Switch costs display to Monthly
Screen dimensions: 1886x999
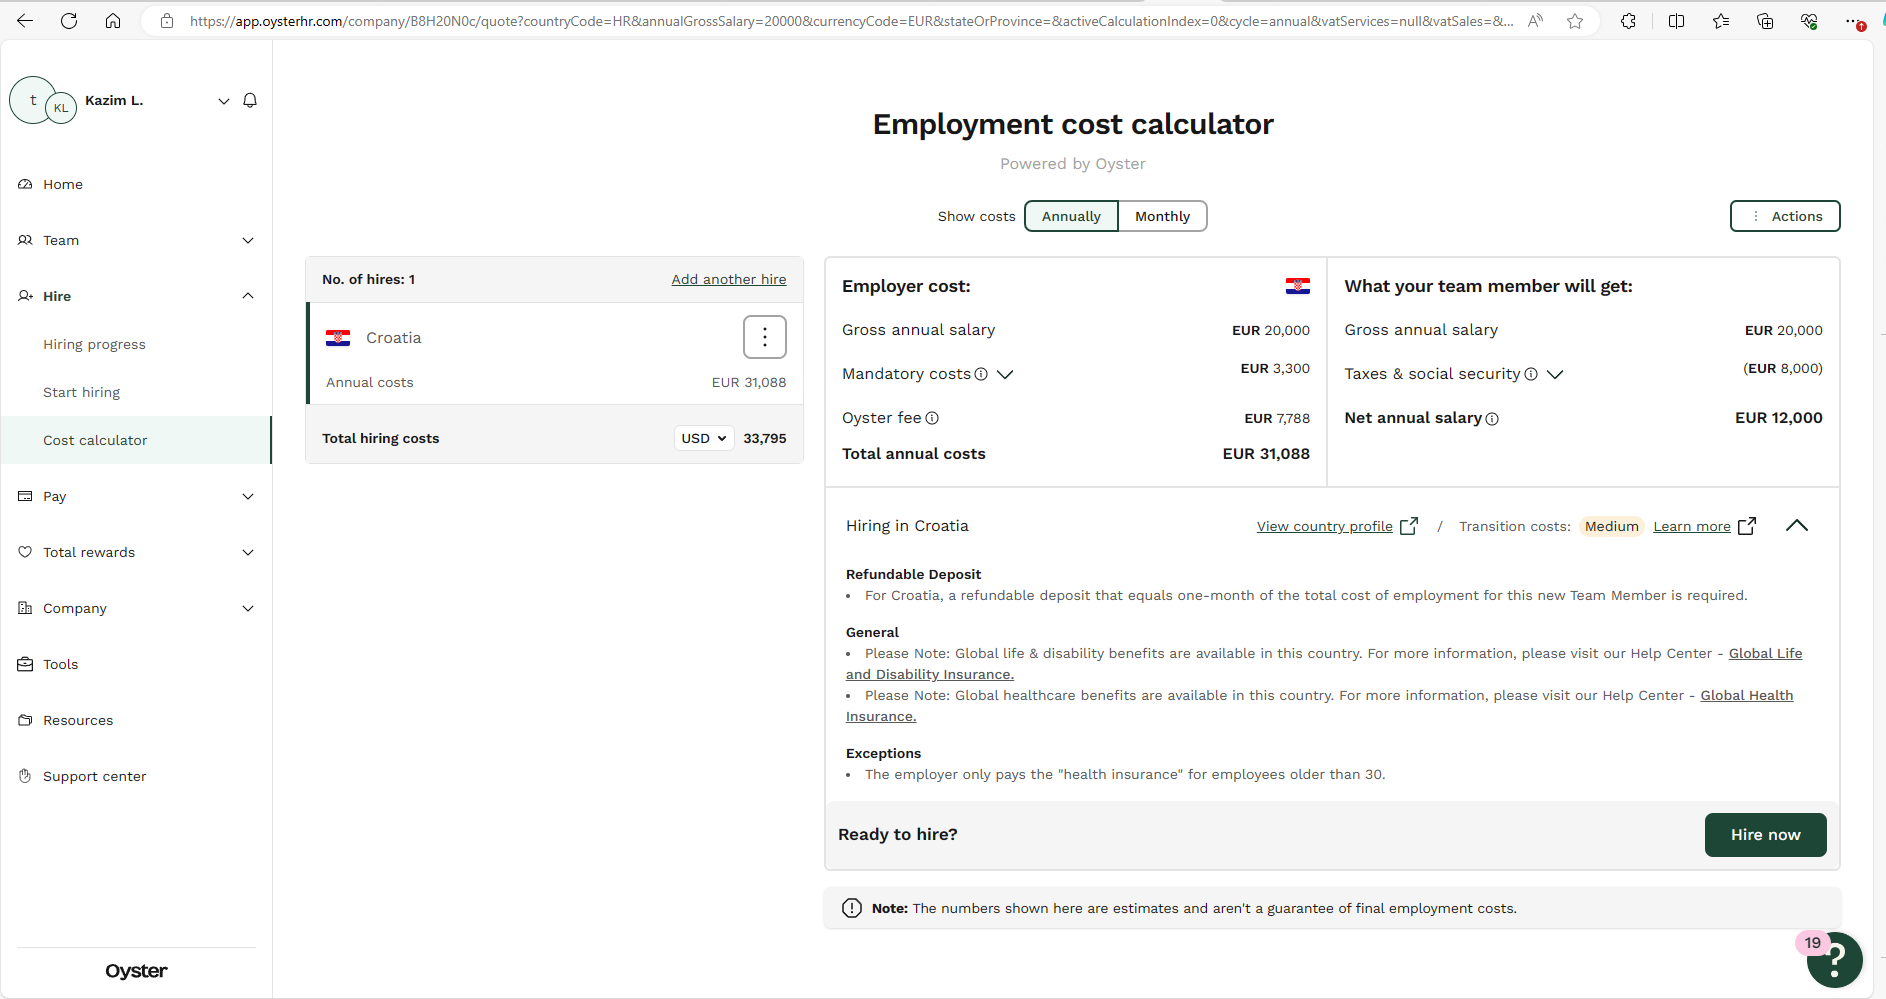pos(1162,216)
